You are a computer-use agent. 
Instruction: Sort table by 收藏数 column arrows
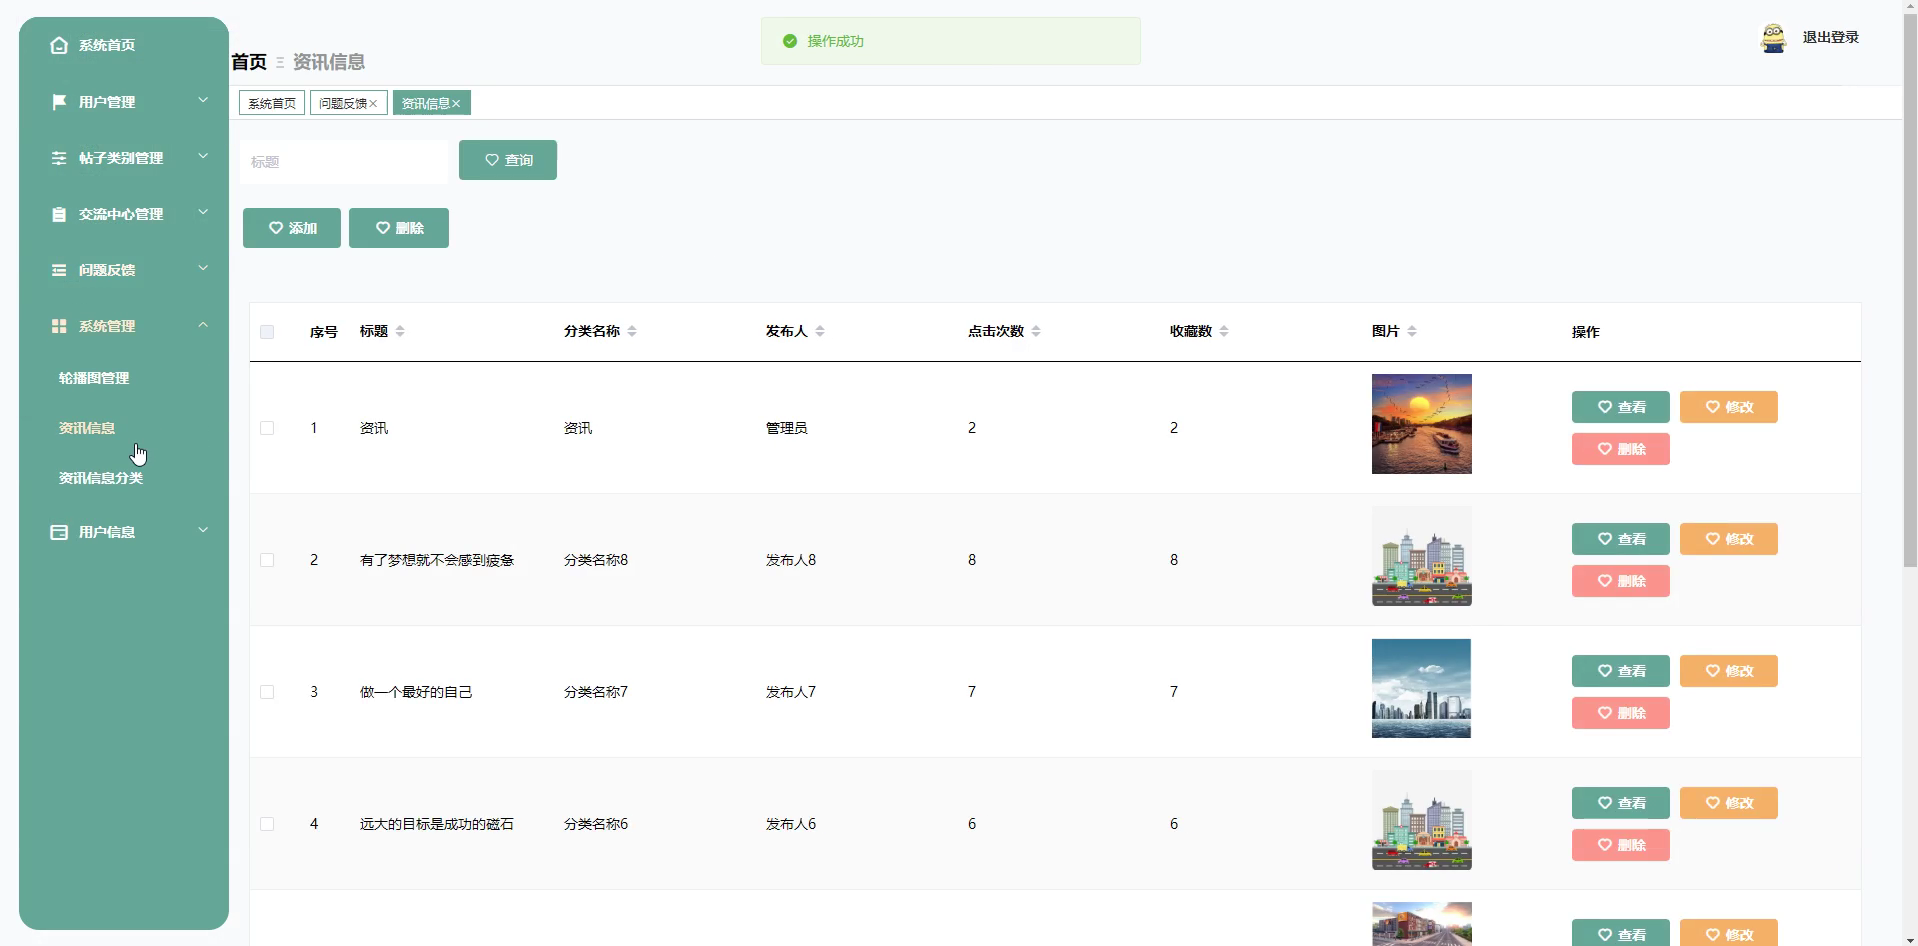pos(1224,331)
